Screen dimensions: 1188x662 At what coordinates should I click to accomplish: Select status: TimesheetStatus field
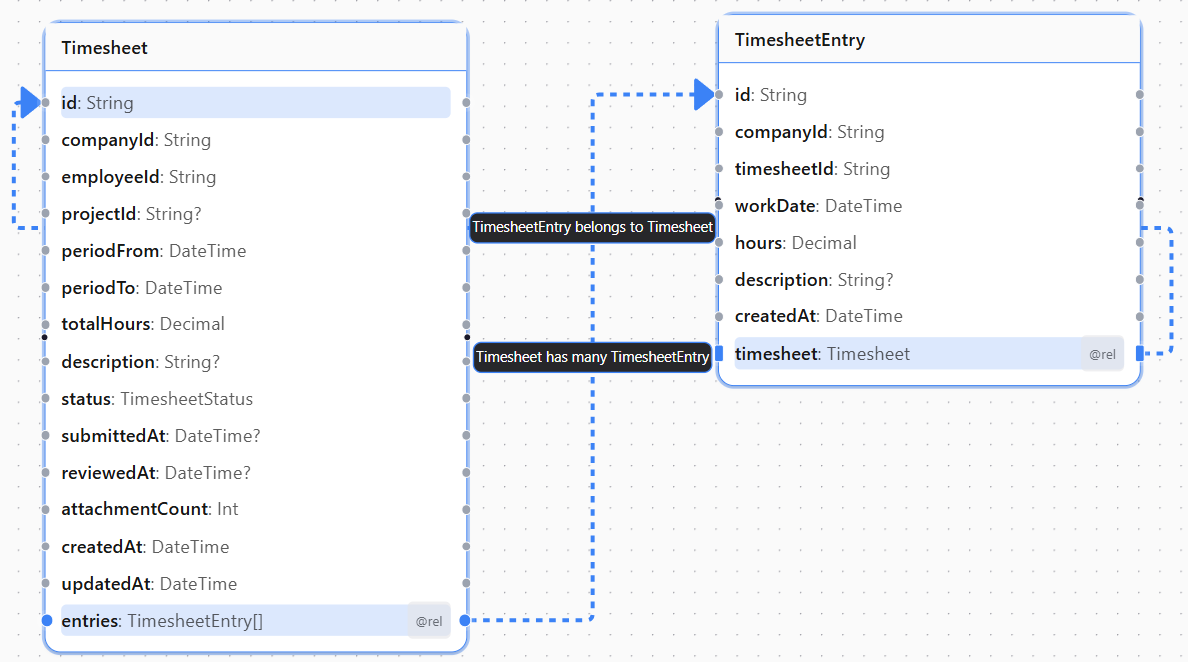point(256,398)
